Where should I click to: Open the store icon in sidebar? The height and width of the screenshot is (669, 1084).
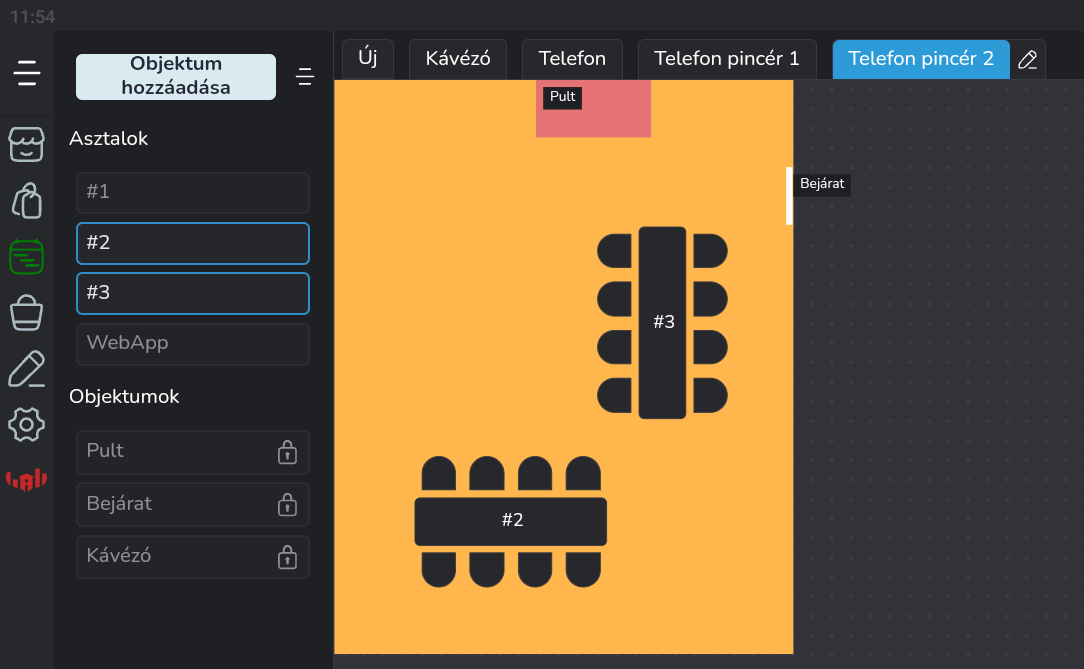[x=27, y=144]
